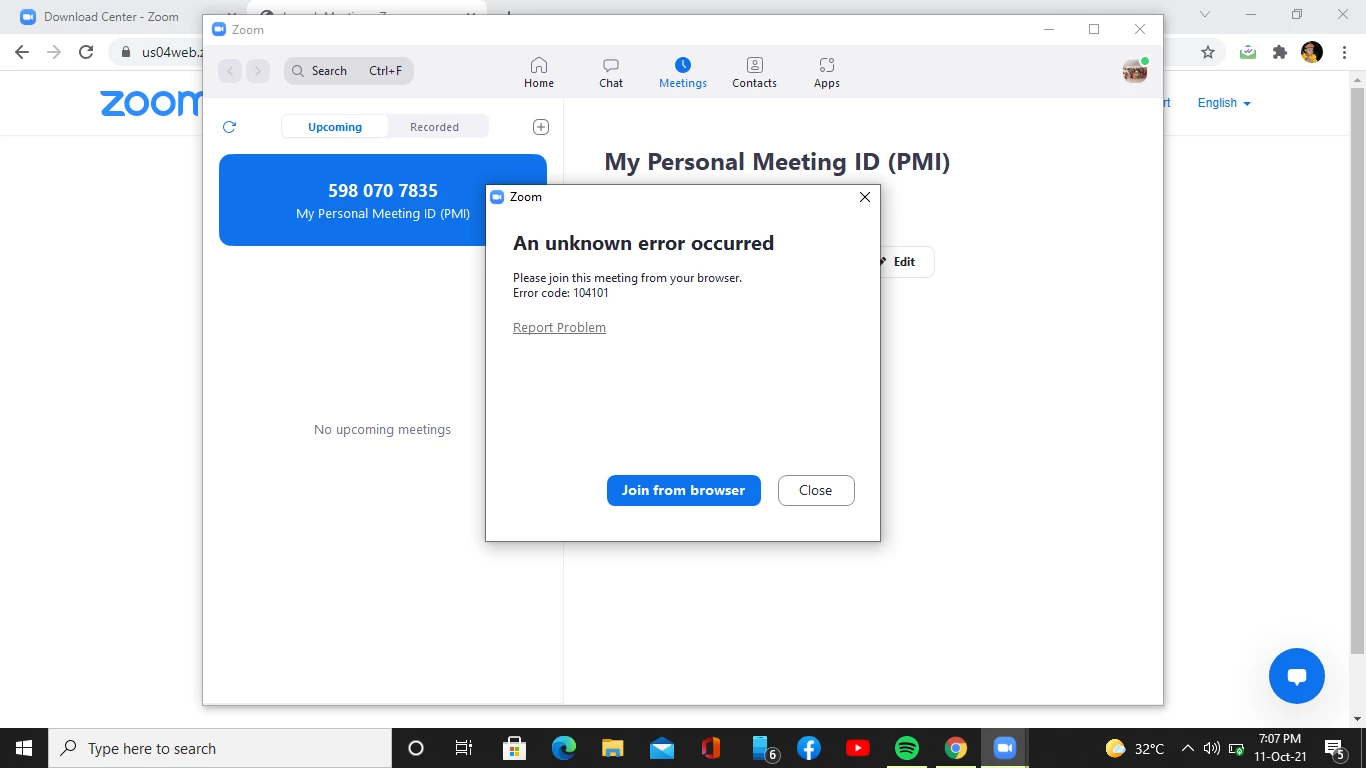Bookmark this page with the star icon
The height and width of the screenshot is (768, 1366).
tap(1208, 52)
